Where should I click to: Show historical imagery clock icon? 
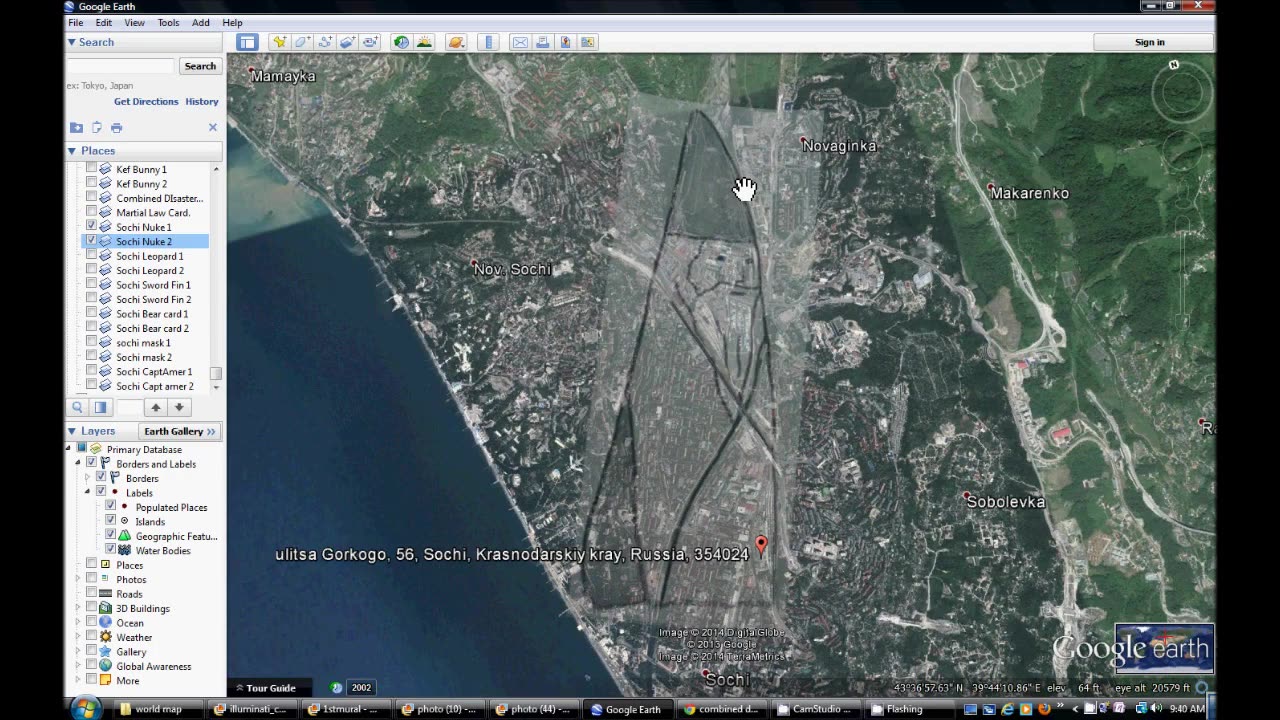click(401, 42)
